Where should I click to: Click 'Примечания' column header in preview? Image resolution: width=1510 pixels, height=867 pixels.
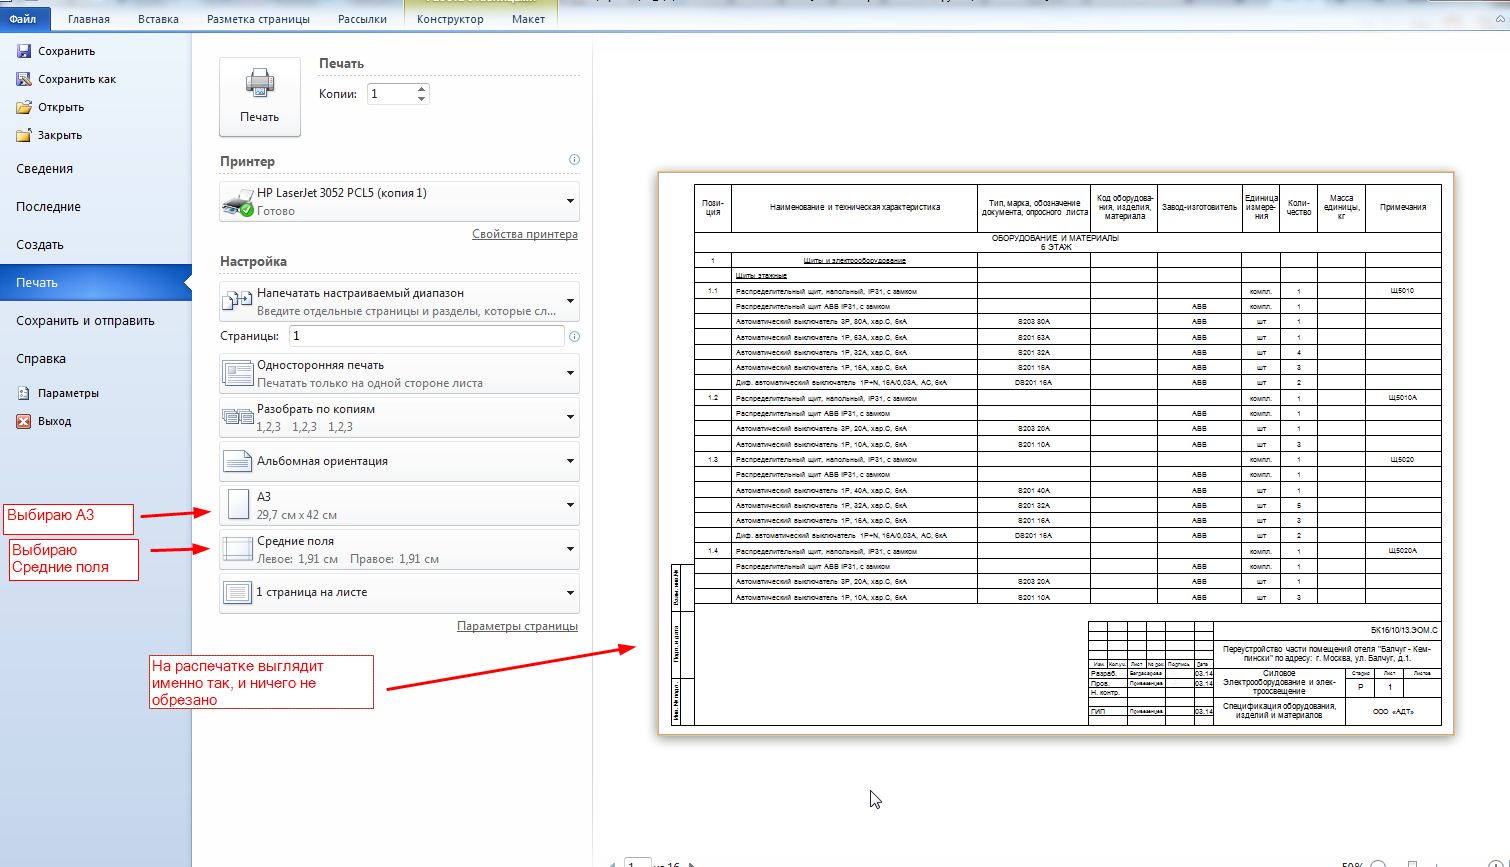tap(1403, 207)
